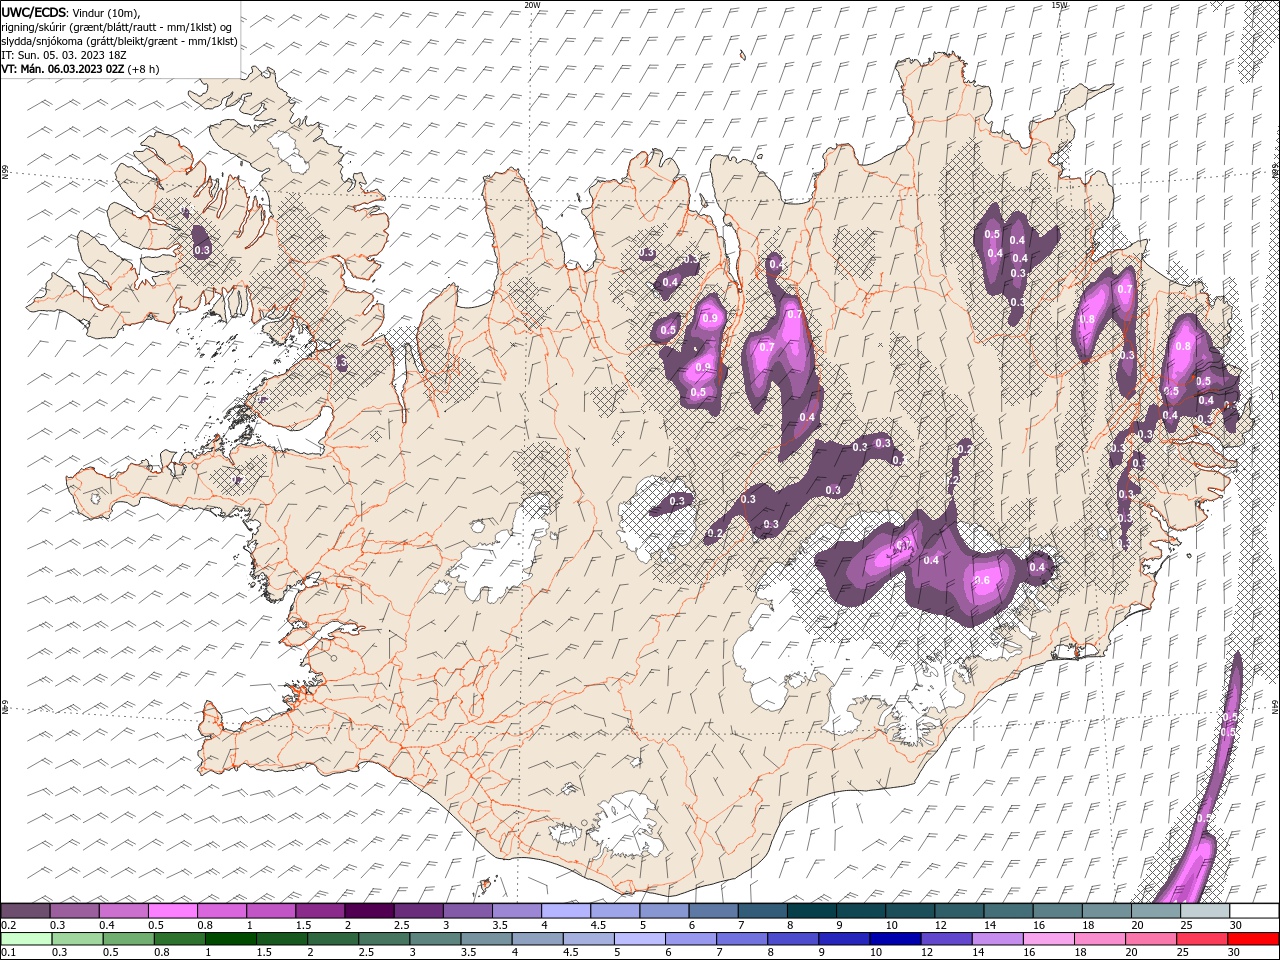The height and width of the screenshot is (960, 1280).
Task: Pick the dark purple 2–2.5 sleet/snow swatch
Action: point(369,910)
